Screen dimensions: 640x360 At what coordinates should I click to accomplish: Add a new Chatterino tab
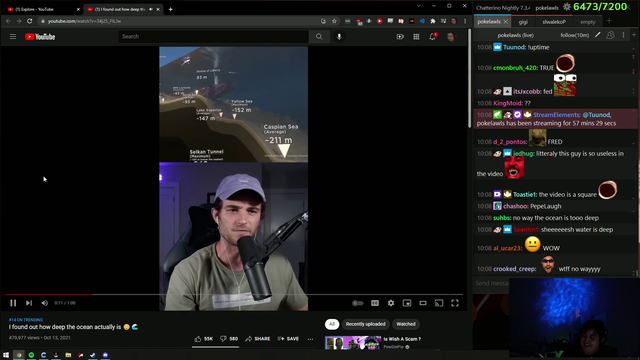(609, 21)
